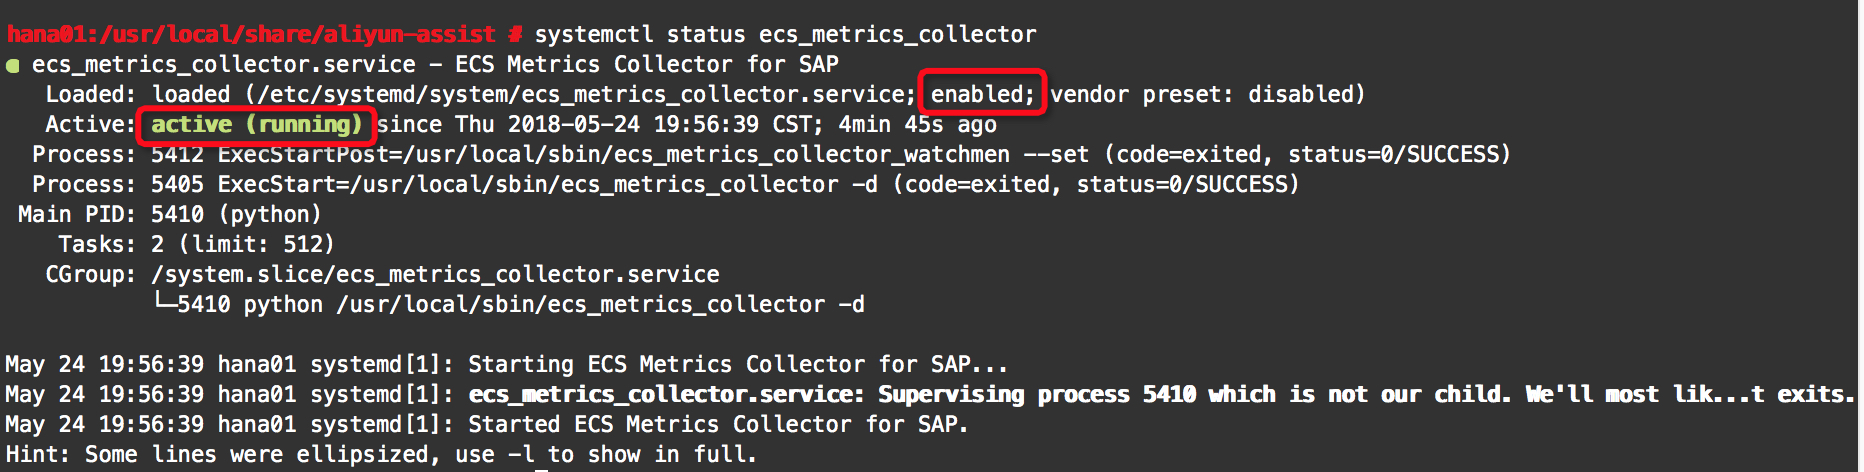This screenshot has height=472, width=1864.
Task: Click the CGroup /system.slice path
Action: (x=435, y=274)
